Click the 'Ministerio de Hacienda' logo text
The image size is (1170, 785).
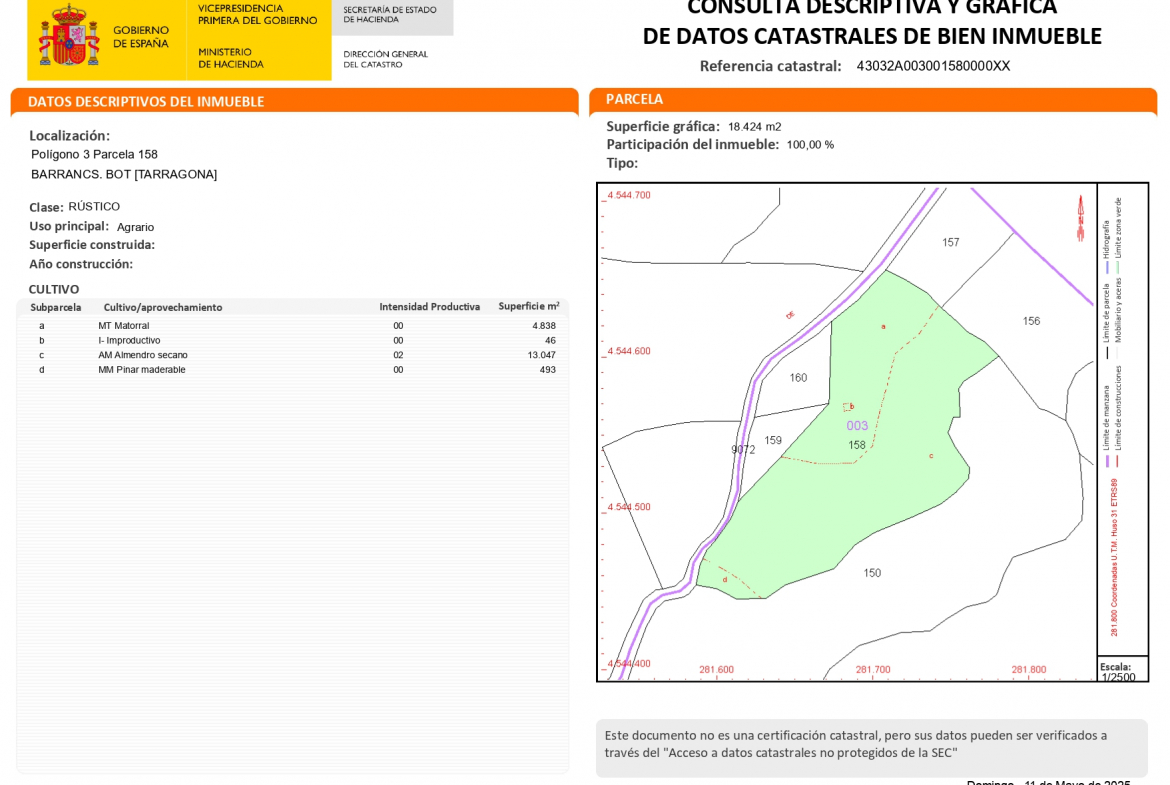coord(230,58)
